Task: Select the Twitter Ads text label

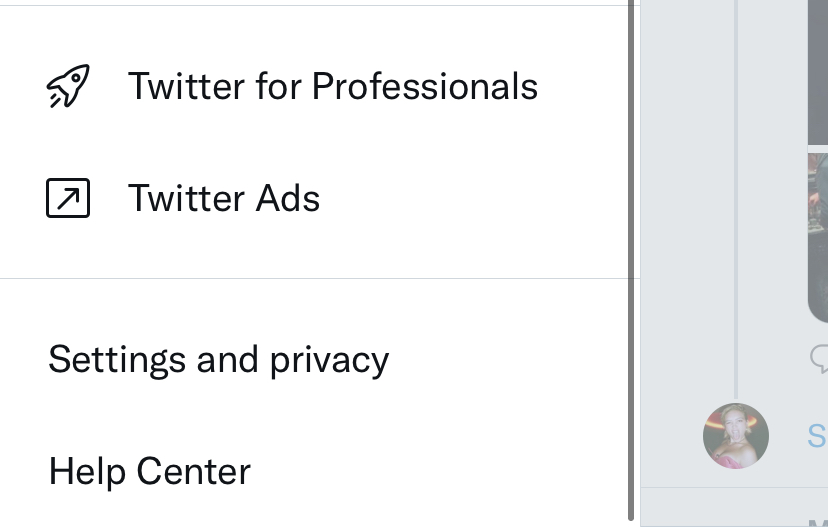Action: [x=224, y=199]
